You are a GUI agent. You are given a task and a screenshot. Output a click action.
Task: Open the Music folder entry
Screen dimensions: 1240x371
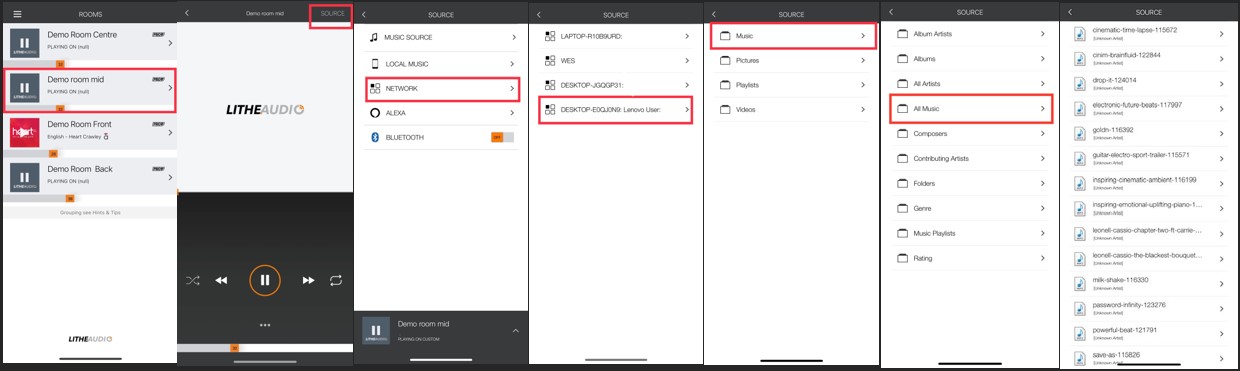tap(793, 36)
